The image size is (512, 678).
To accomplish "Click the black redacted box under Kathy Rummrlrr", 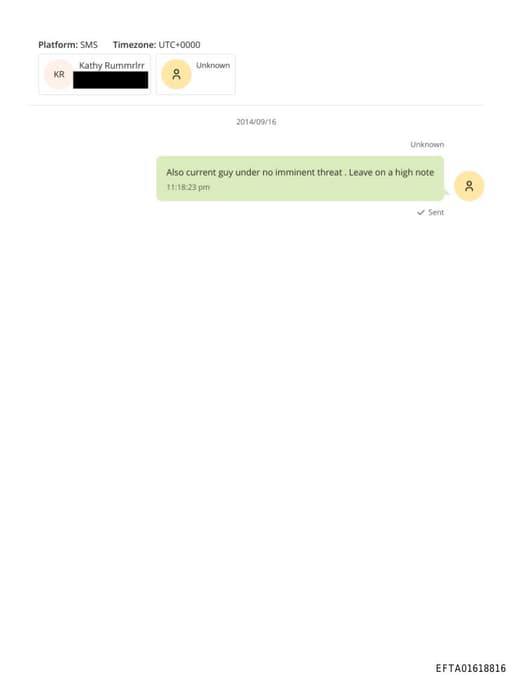I will 111,80.
